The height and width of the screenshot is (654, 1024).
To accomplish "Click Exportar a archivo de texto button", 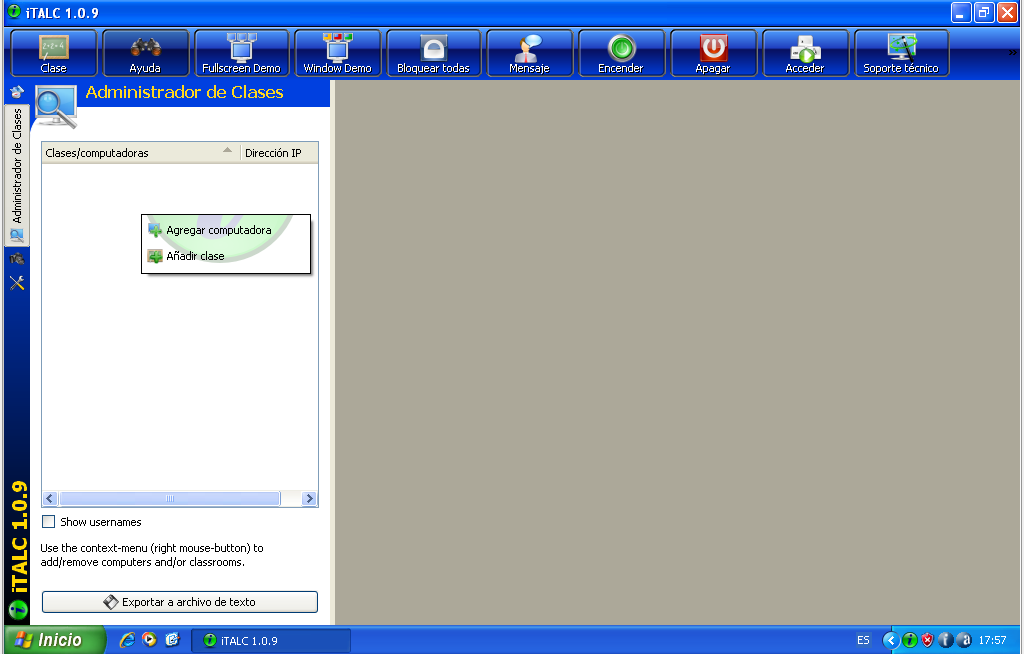I will tap(180, 602).
